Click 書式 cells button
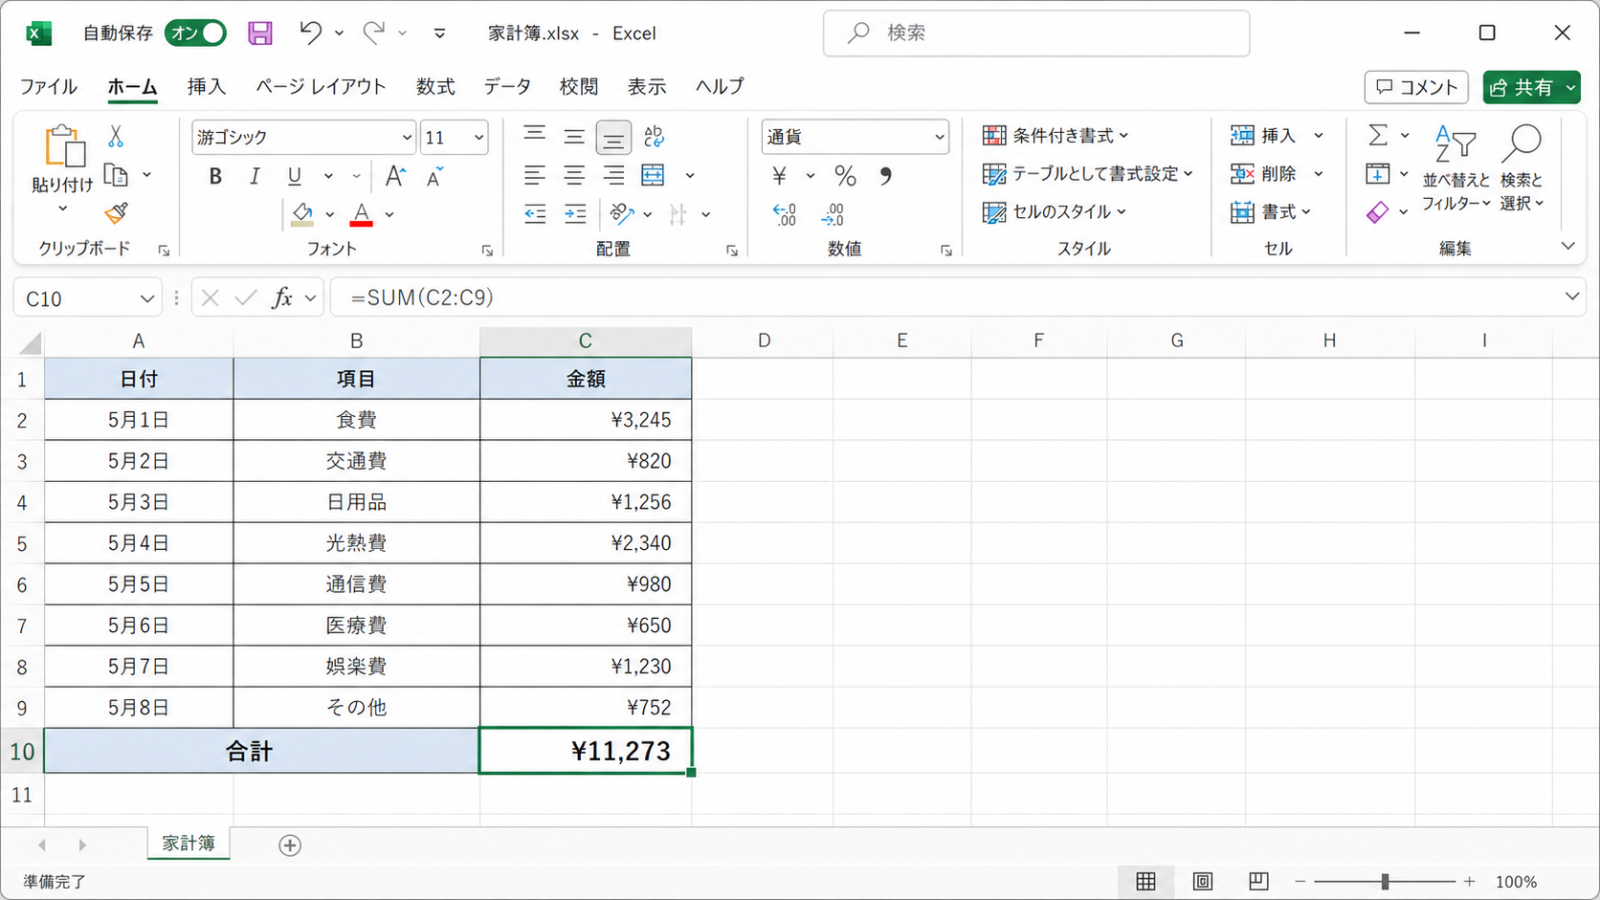Screen dimensions: 1600x900 point(1271,212)
